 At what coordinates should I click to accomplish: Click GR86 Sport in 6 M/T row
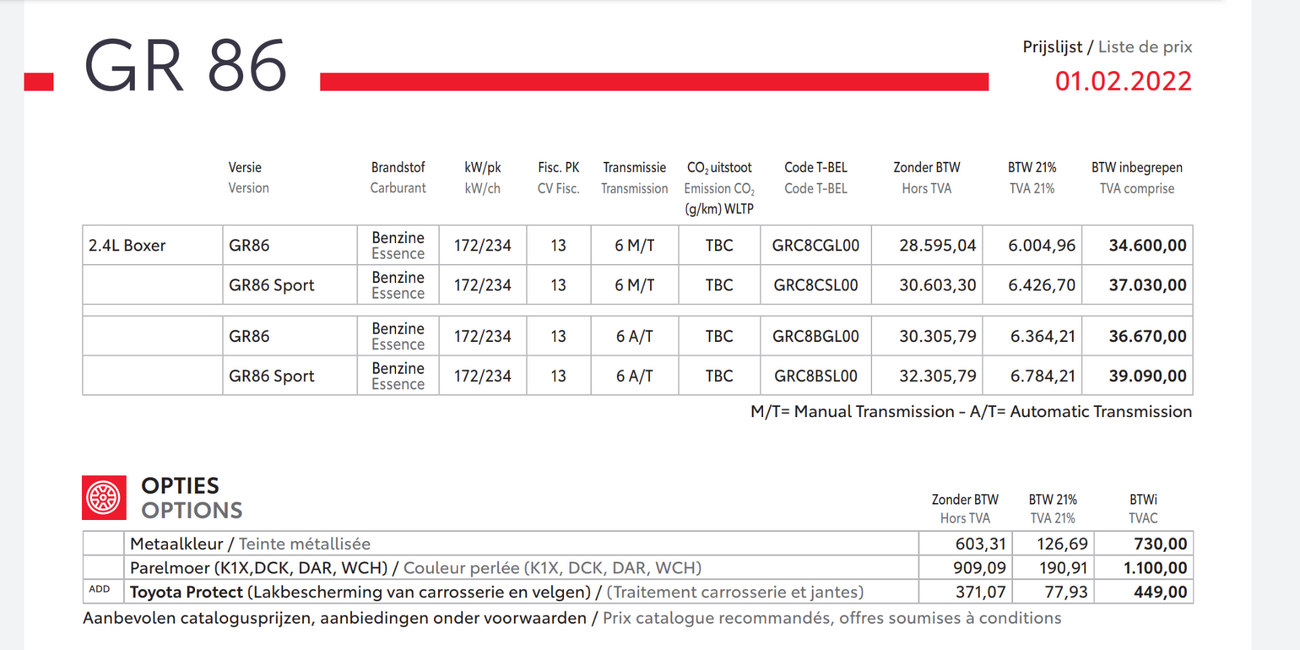tap(271, 285)
